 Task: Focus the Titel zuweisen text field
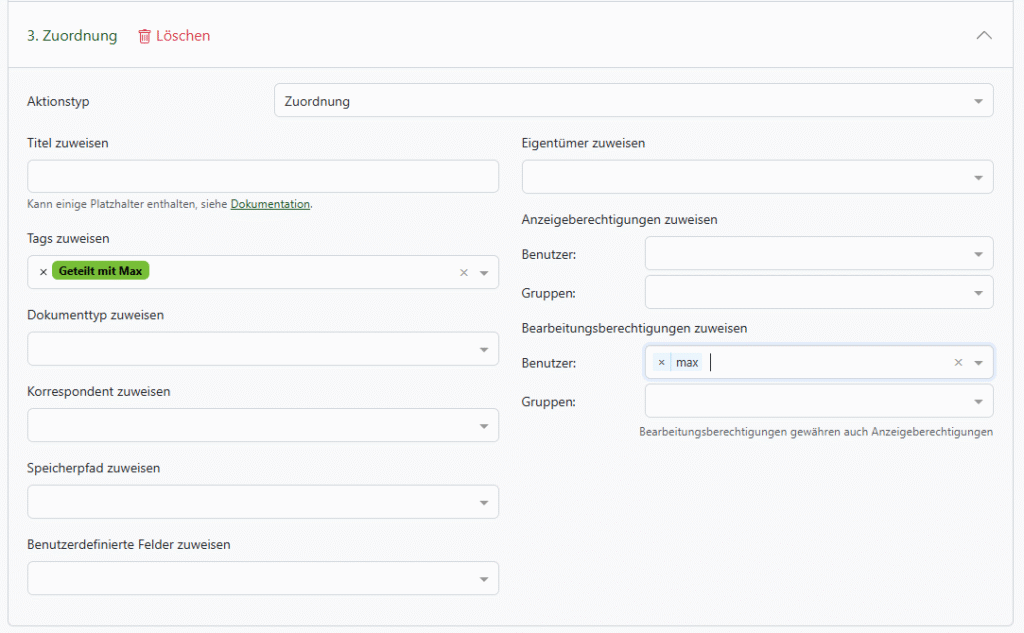click(262, 176)
